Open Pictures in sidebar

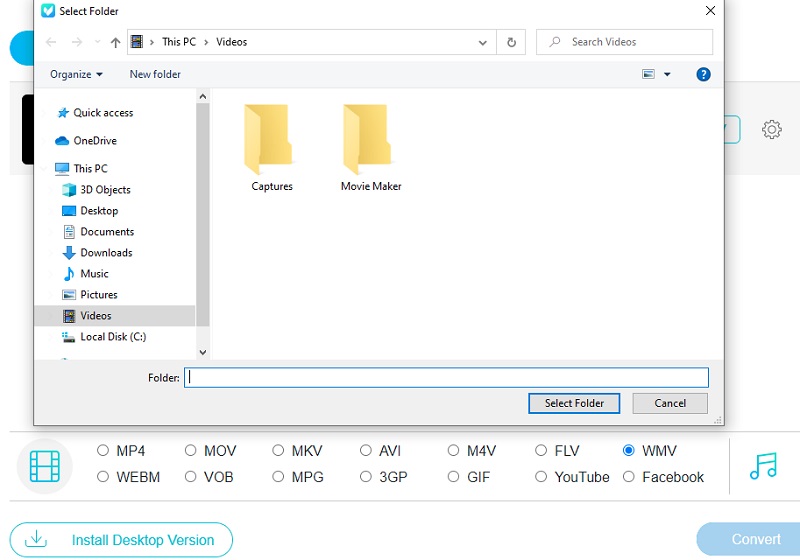(x=90, y=295)
